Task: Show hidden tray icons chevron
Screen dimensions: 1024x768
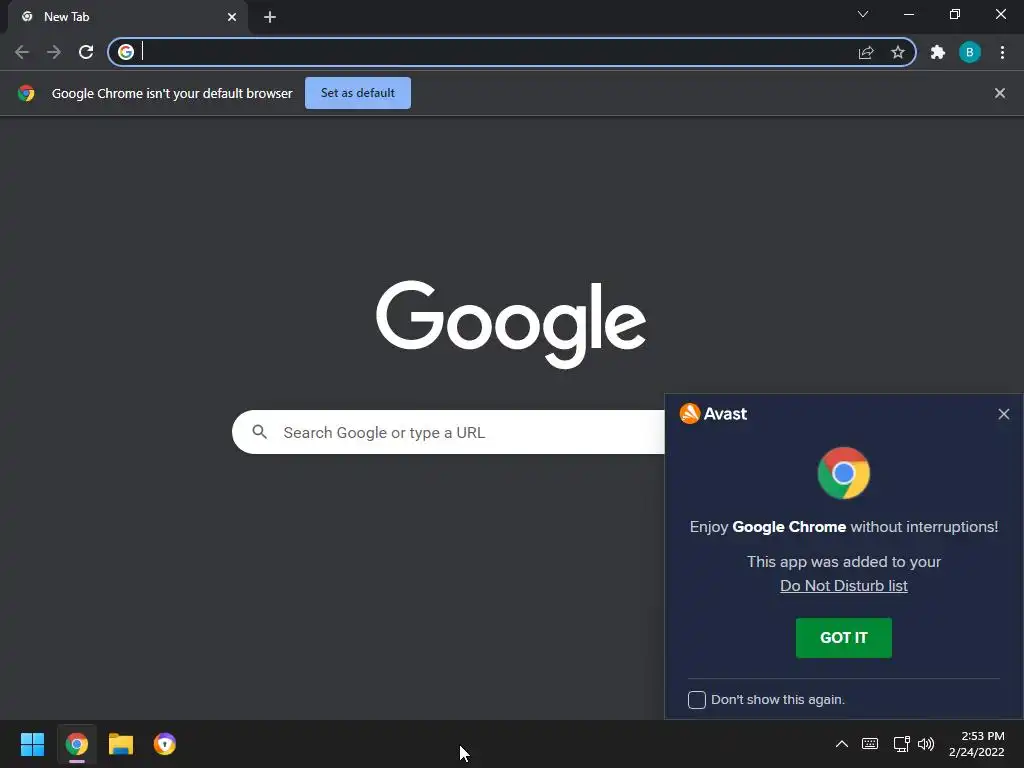Action: click(x=842, y=744)
